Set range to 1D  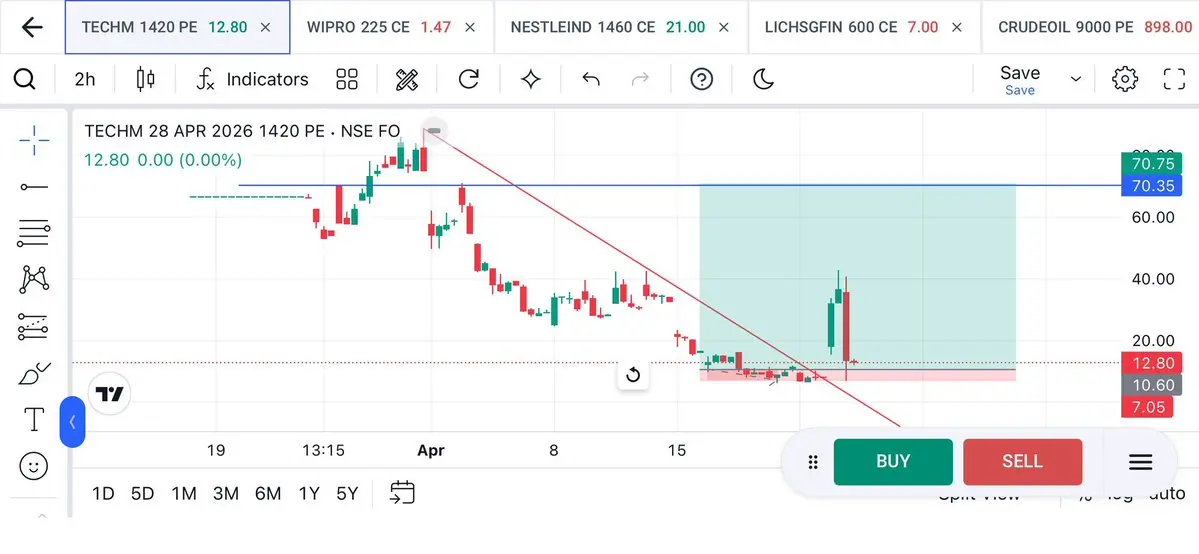pyautogui.click(x=102, y=494)
